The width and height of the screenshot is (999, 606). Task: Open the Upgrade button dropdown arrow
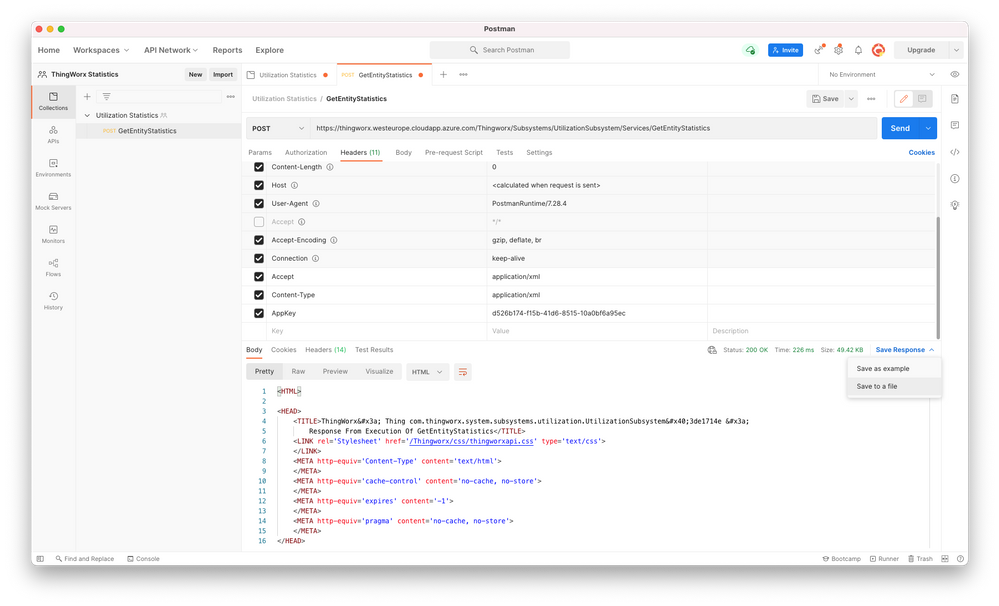click(956, 50)
